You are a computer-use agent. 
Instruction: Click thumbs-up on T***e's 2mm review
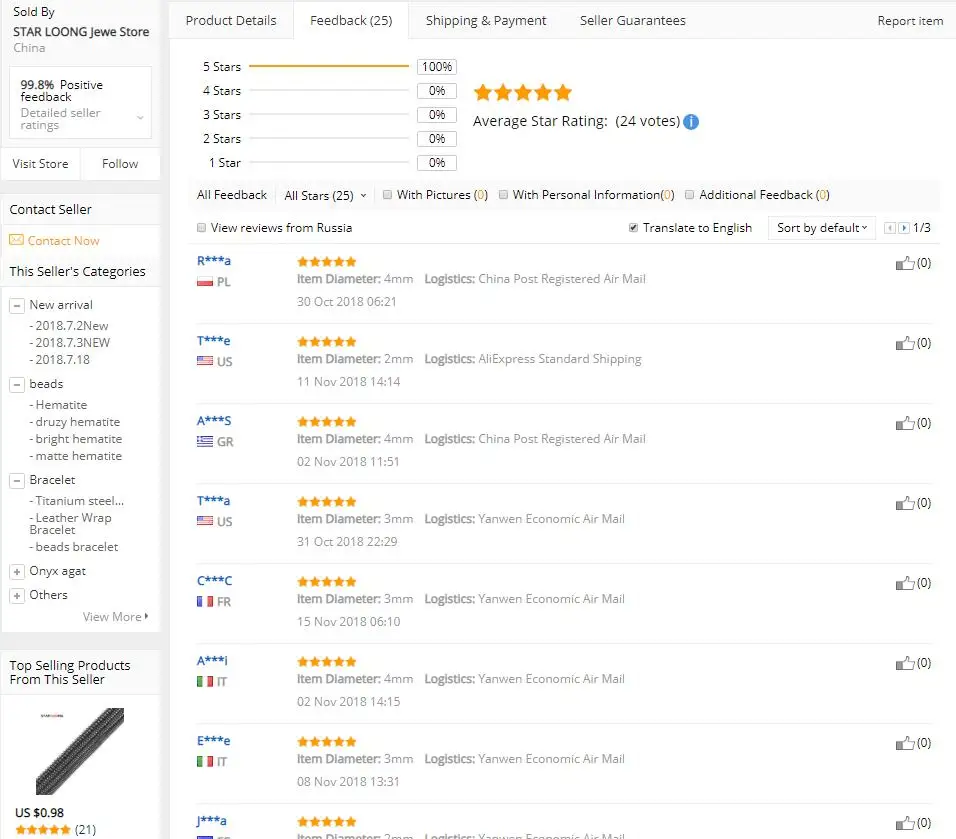point(905,343)
